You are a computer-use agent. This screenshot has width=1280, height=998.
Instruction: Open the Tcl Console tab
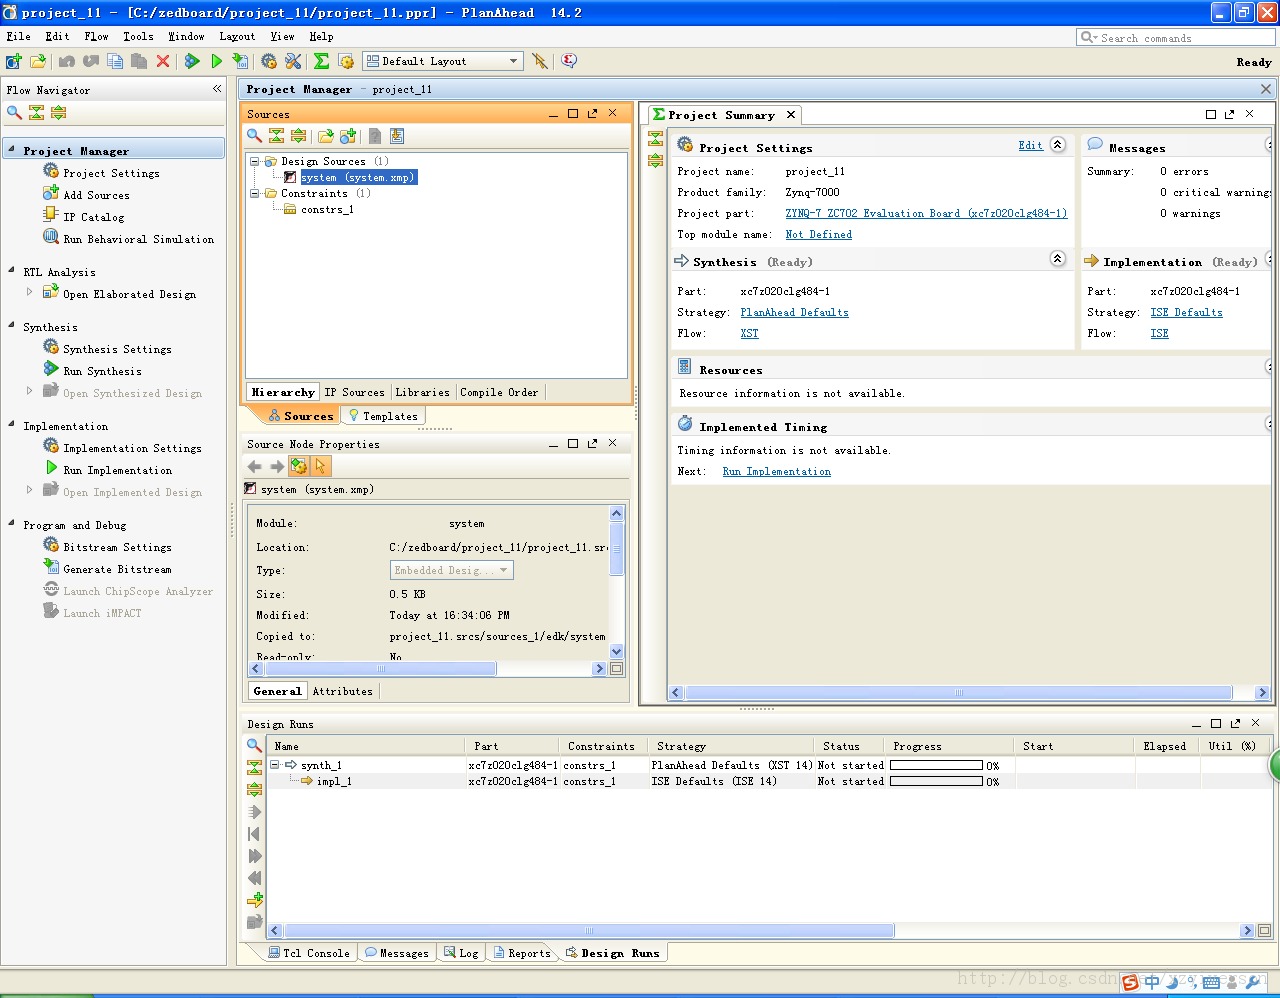pos(309,953)
